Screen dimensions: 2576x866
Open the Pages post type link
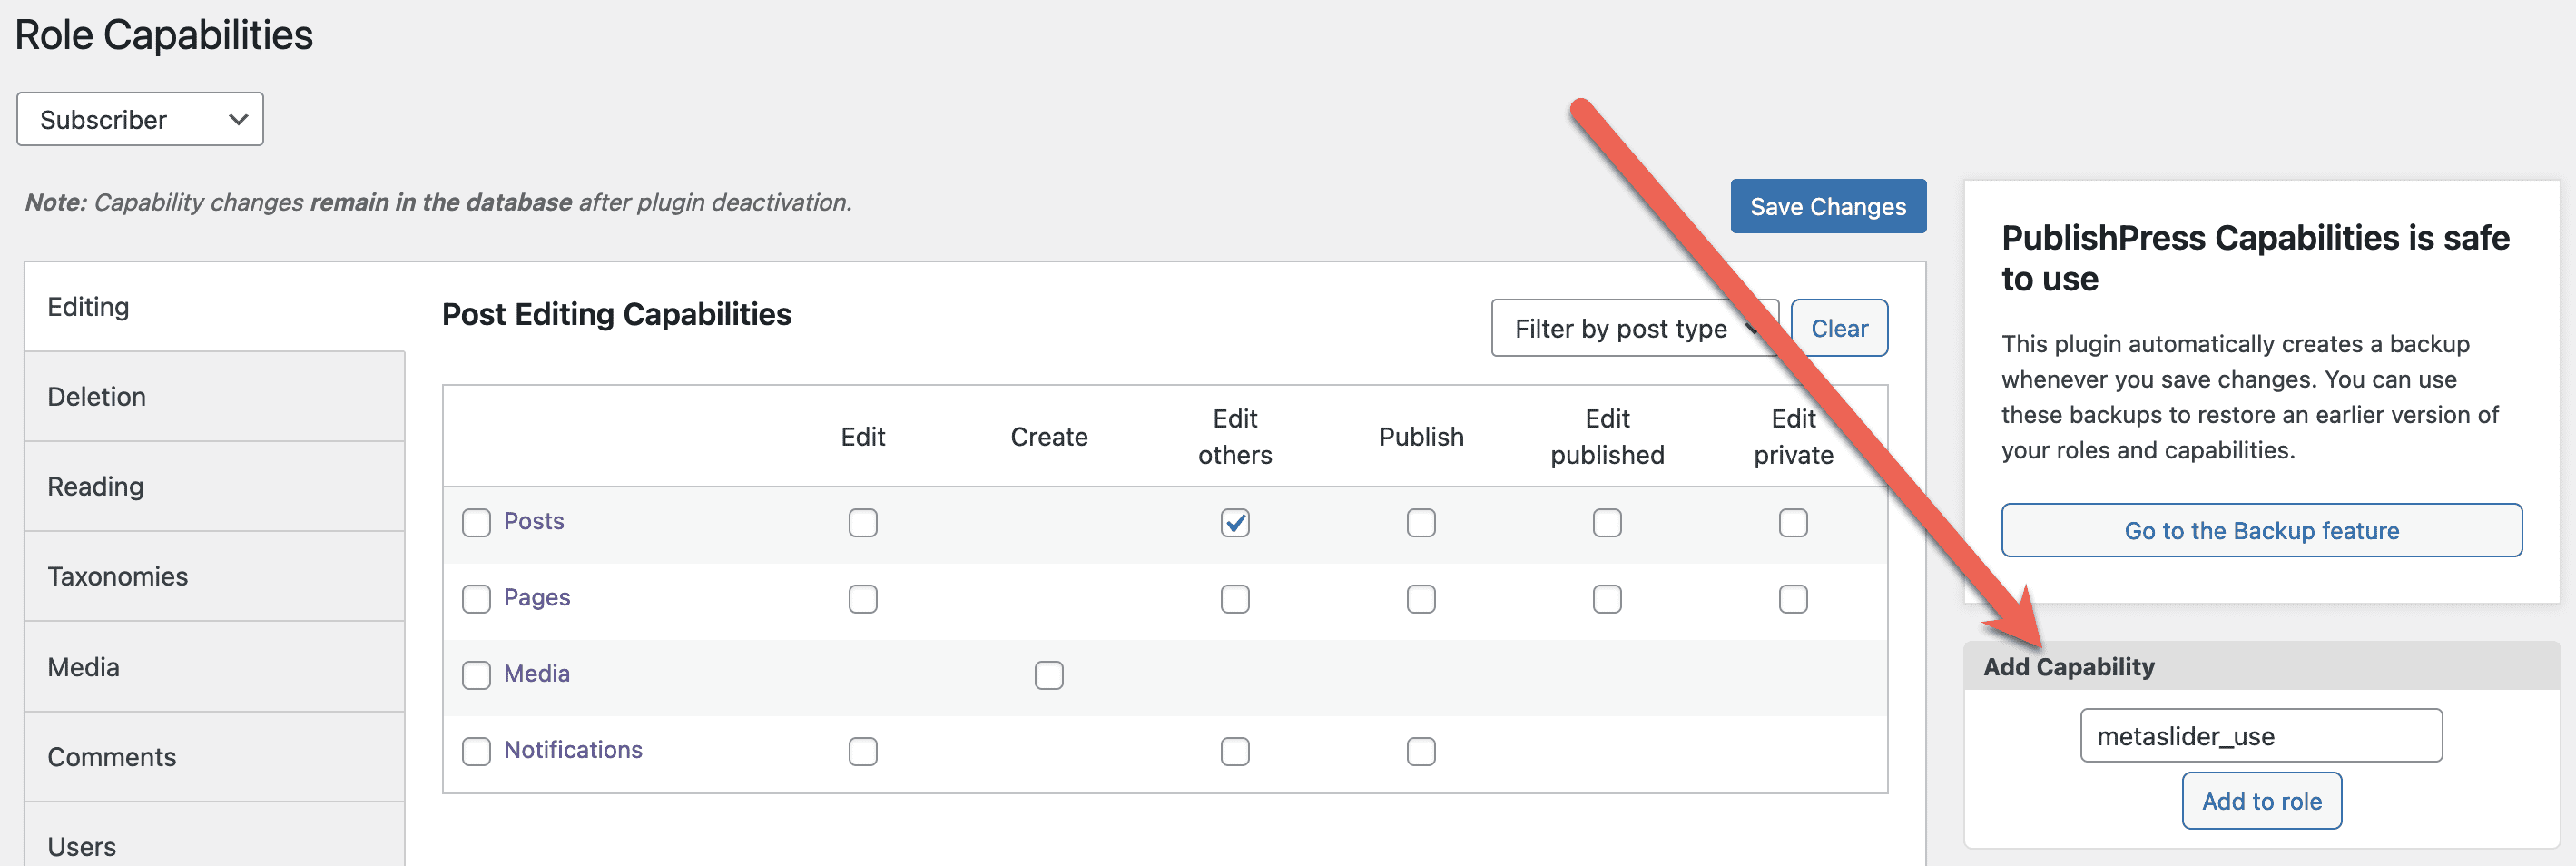[x=536, y=597]
